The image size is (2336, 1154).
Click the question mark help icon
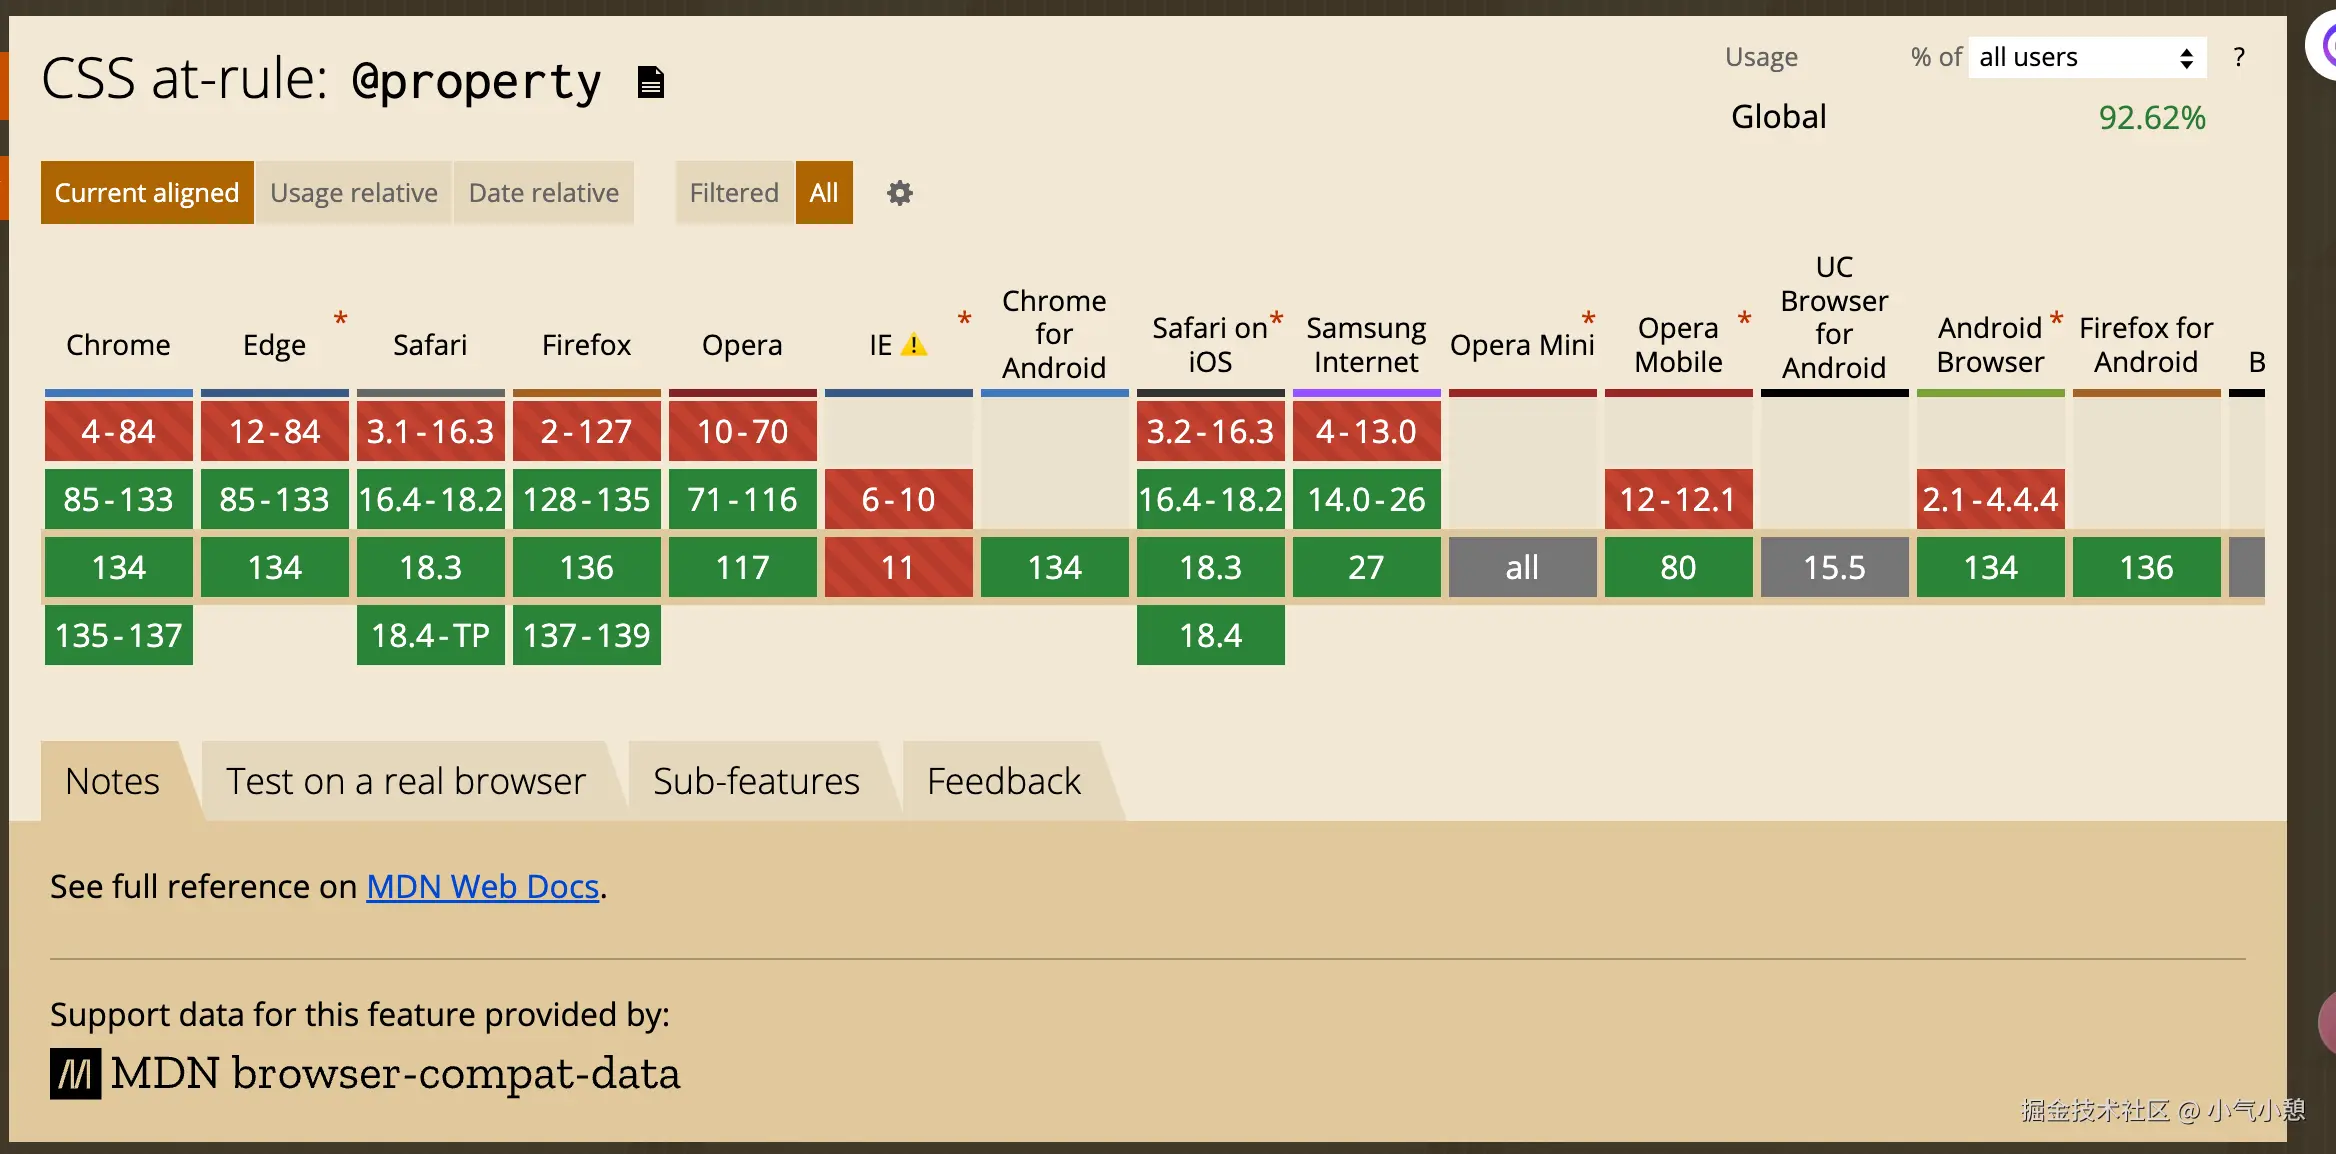pyautogui.click(x=2239, y=58)
